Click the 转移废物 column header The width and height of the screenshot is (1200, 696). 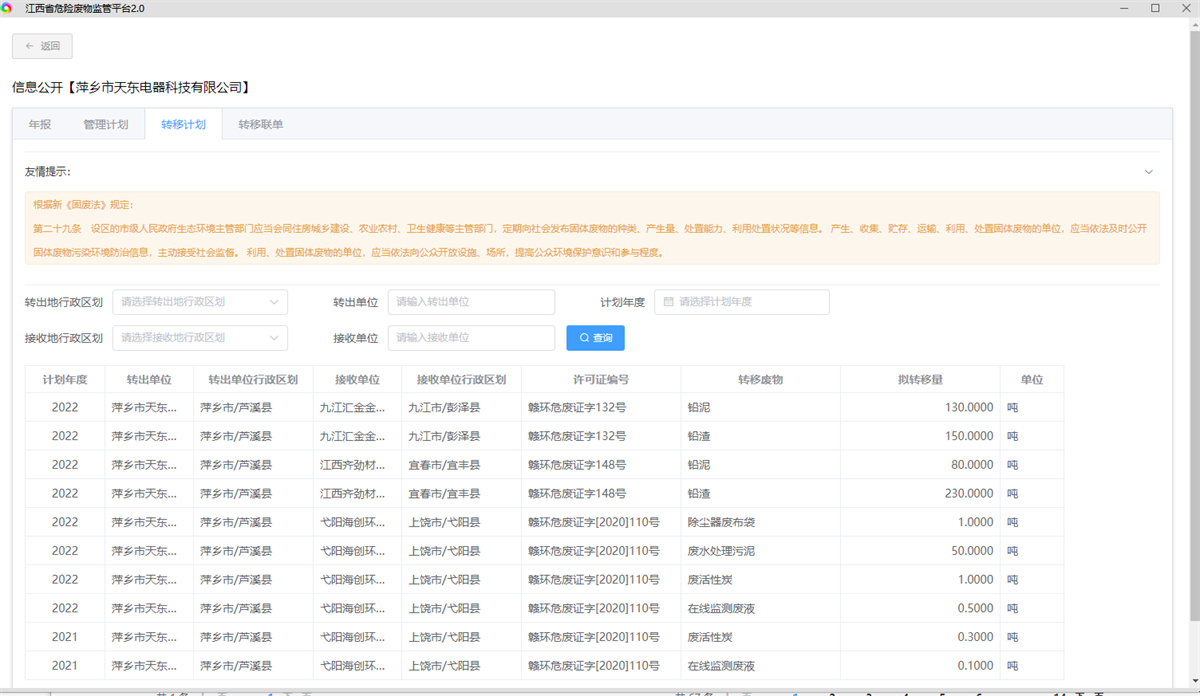pos(760,380)
